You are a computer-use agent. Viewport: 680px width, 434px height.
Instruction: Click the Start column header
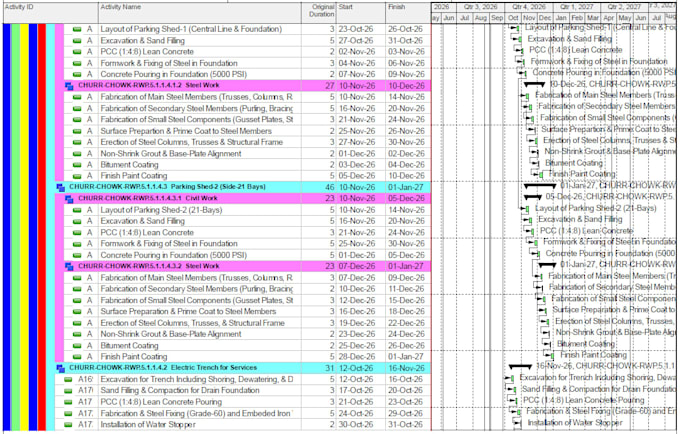pos(361,13)
